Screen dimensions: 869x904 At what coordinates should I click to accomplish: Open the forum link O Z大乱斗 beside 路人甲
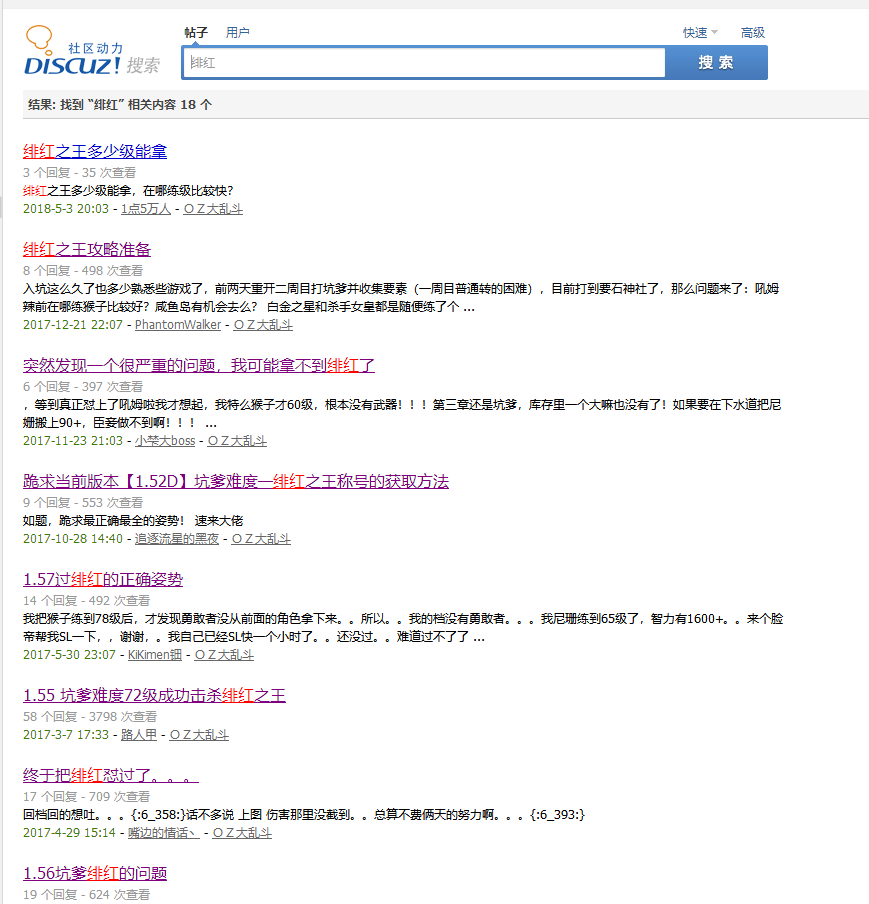coord(199,735)
